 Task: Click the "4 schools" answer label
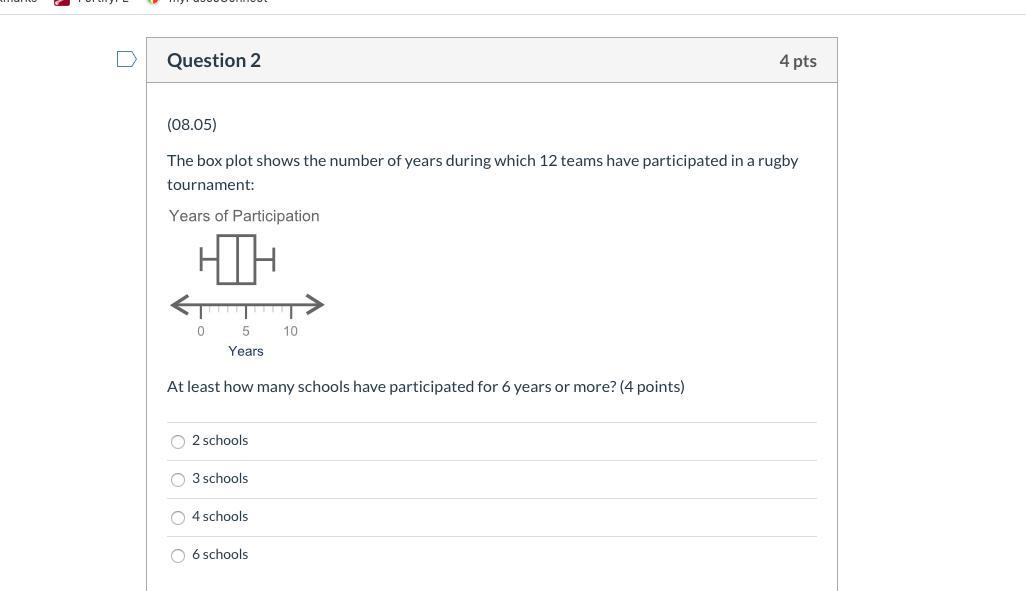click(x=220, y=516)
